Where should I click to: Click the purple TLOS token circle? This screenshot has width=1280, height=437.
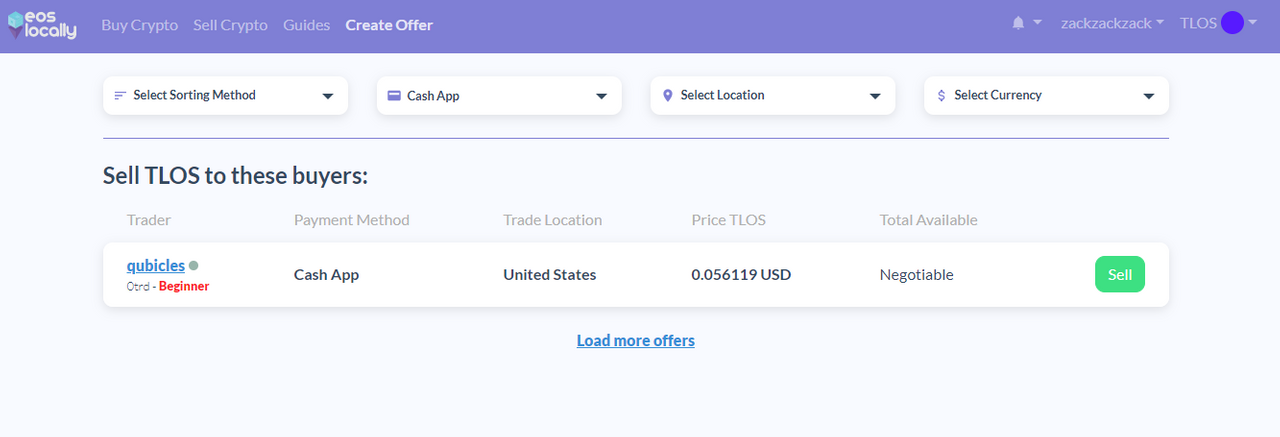point(1232,23)
